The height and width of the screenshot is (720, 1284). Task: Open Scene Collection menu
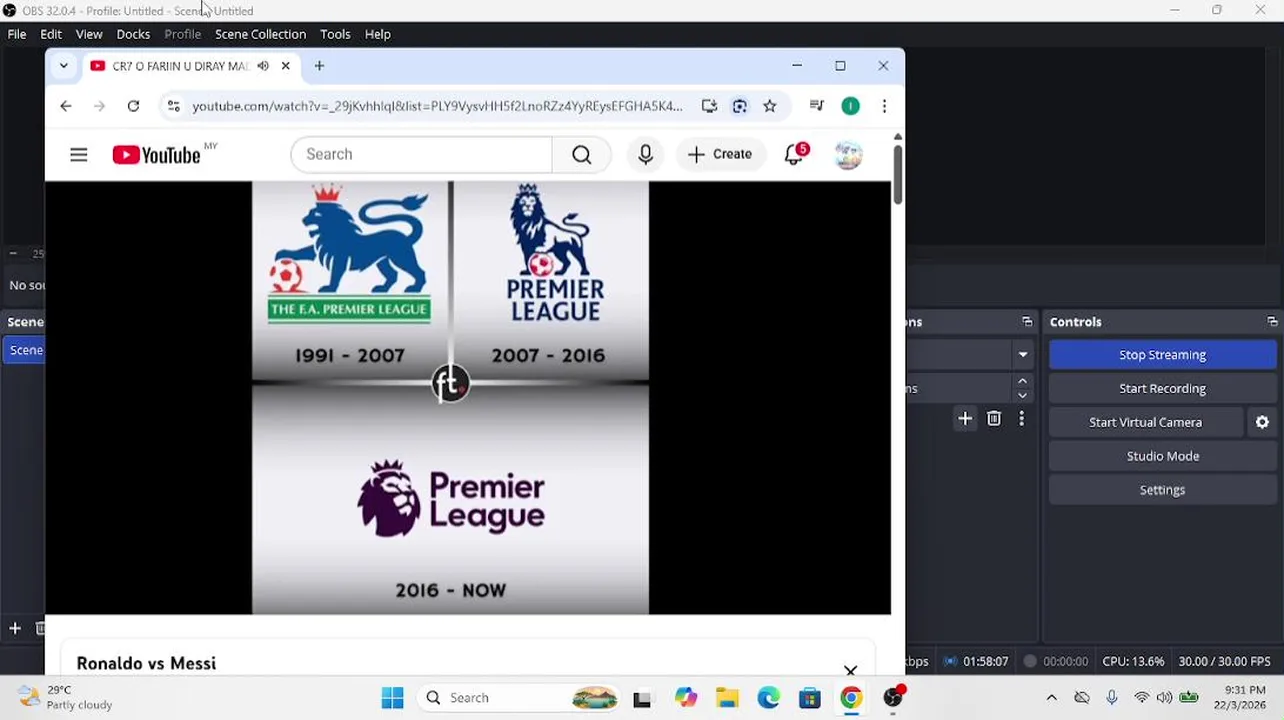(260, 34)
